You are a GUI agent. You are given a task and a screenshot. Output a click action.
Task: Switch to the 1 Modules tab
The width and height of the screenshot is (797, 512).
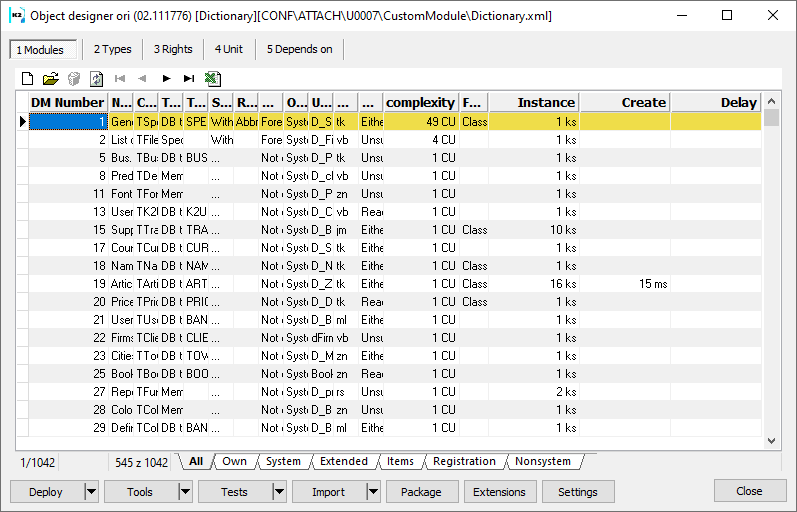(x=43, y=49)
